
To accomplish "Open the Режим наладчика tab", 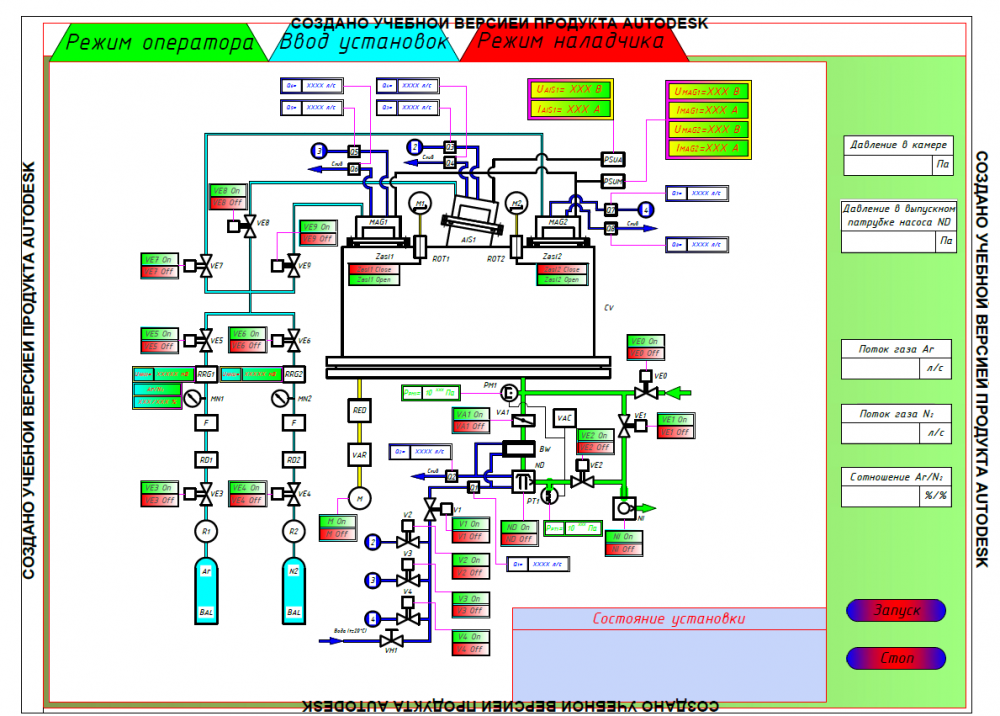I will [x=572, y=43].
